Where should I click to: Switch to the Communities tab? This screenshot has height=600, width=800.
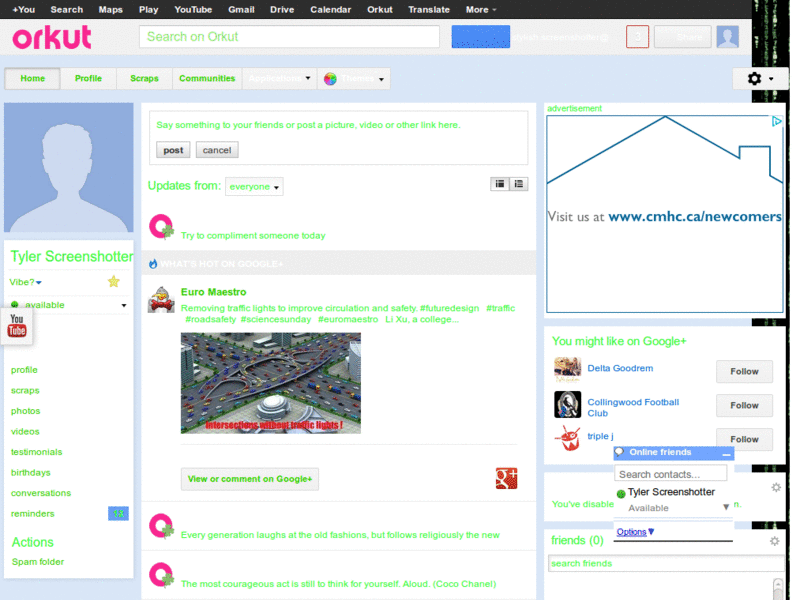coord(207,79)
